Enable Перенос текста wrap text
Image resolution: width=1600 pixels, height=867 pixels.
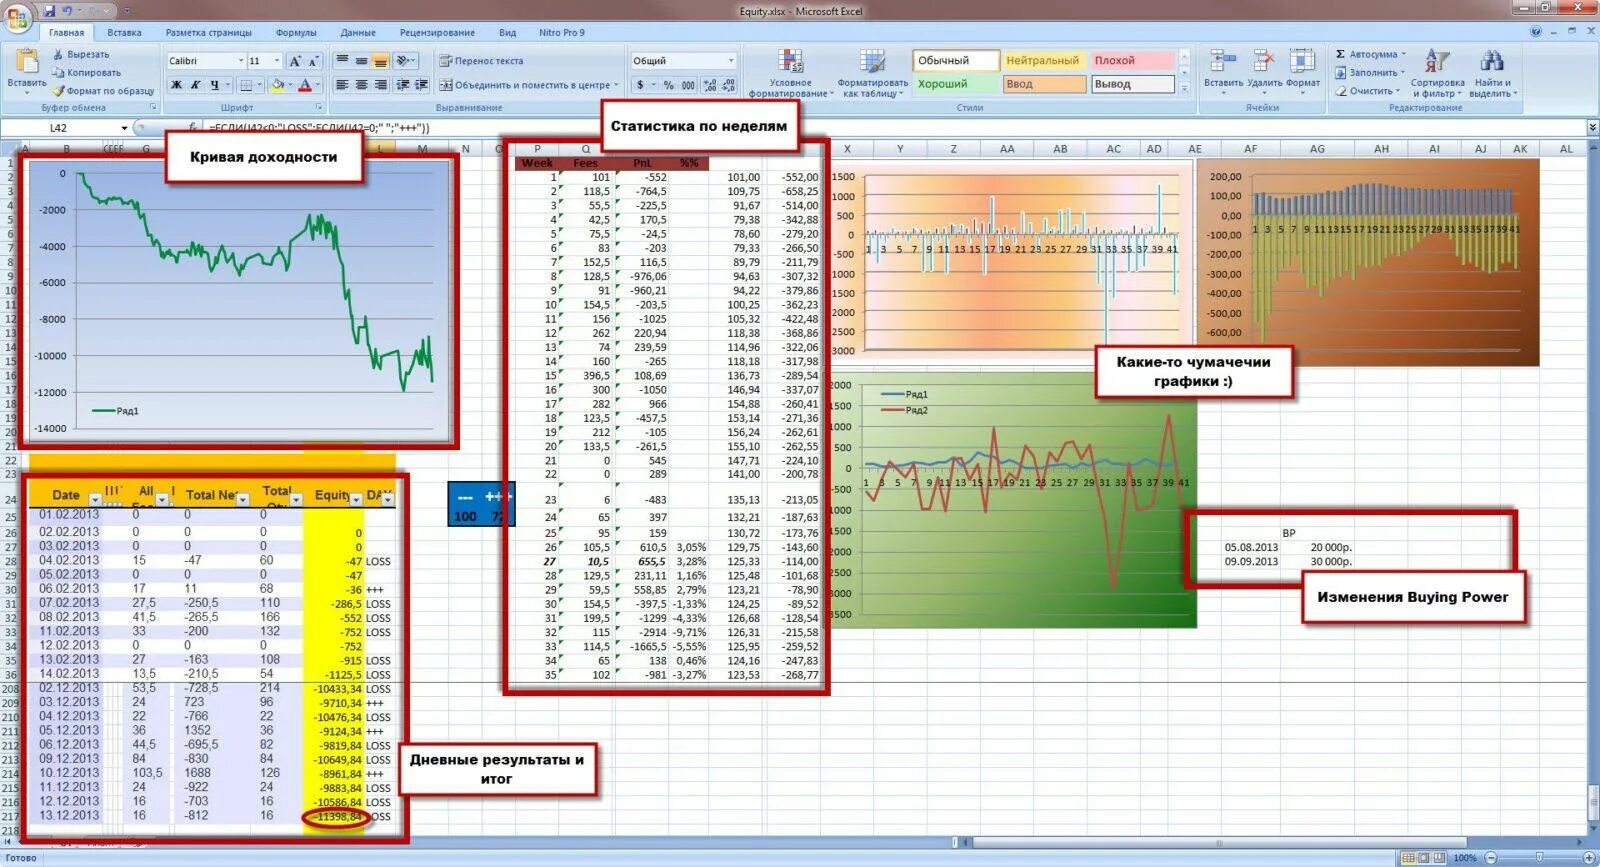coord(481,61)
